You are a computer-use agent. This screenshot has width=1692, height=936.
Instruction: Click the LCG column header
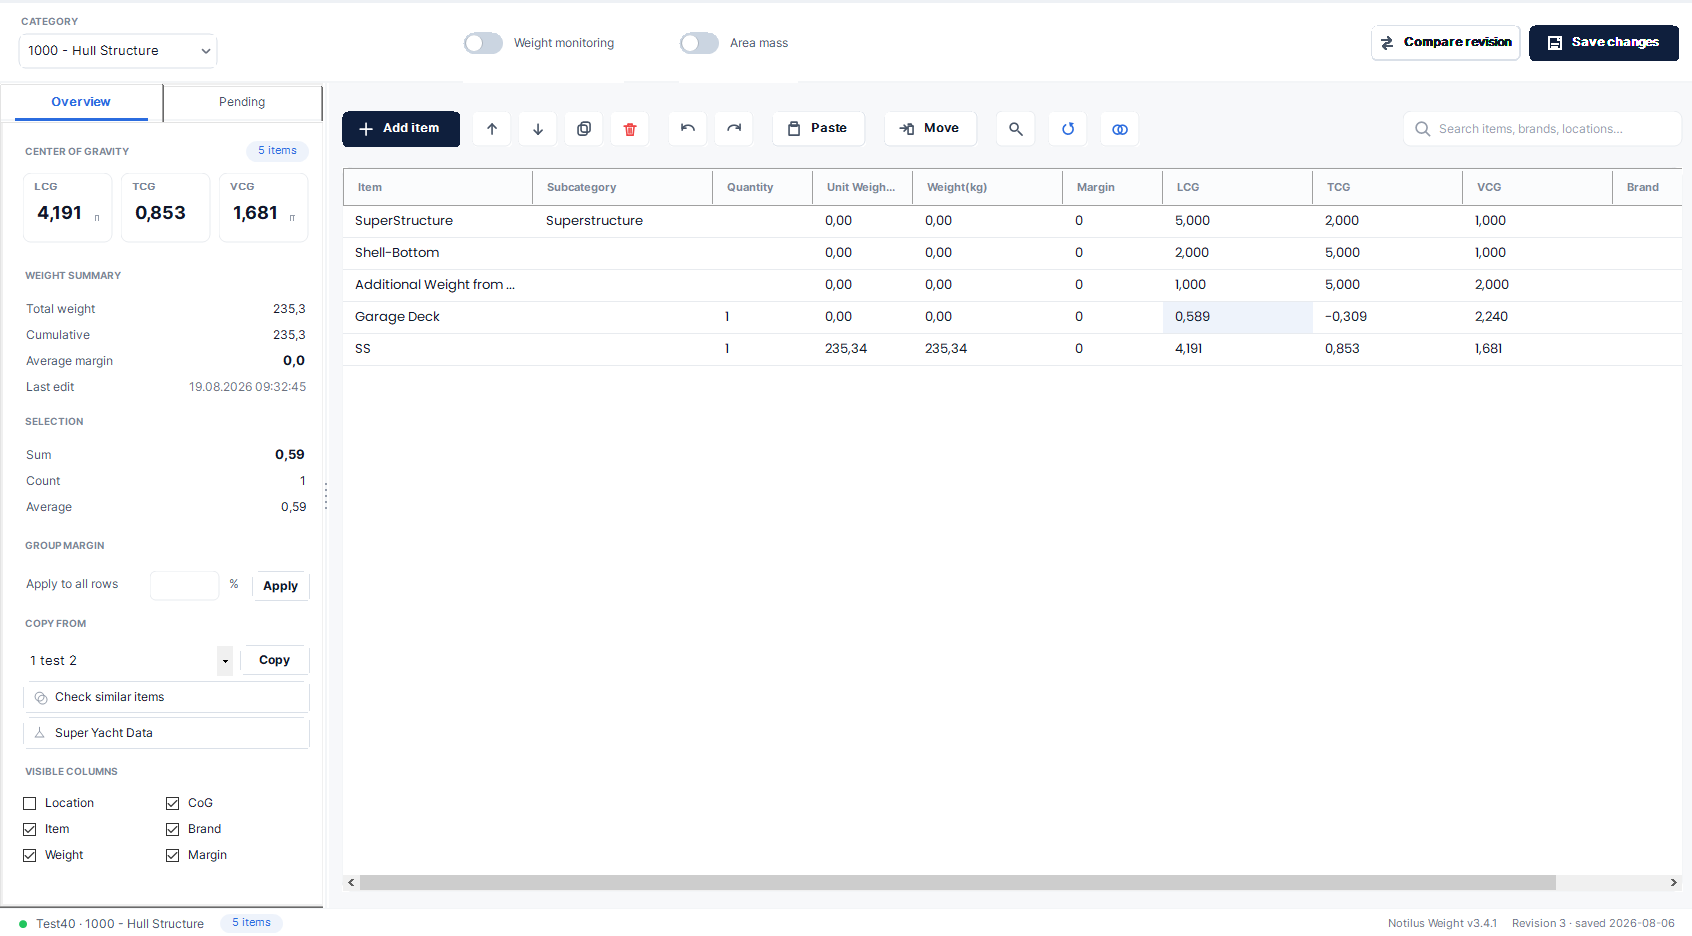pyautogui.click(x=1237, y=187)
